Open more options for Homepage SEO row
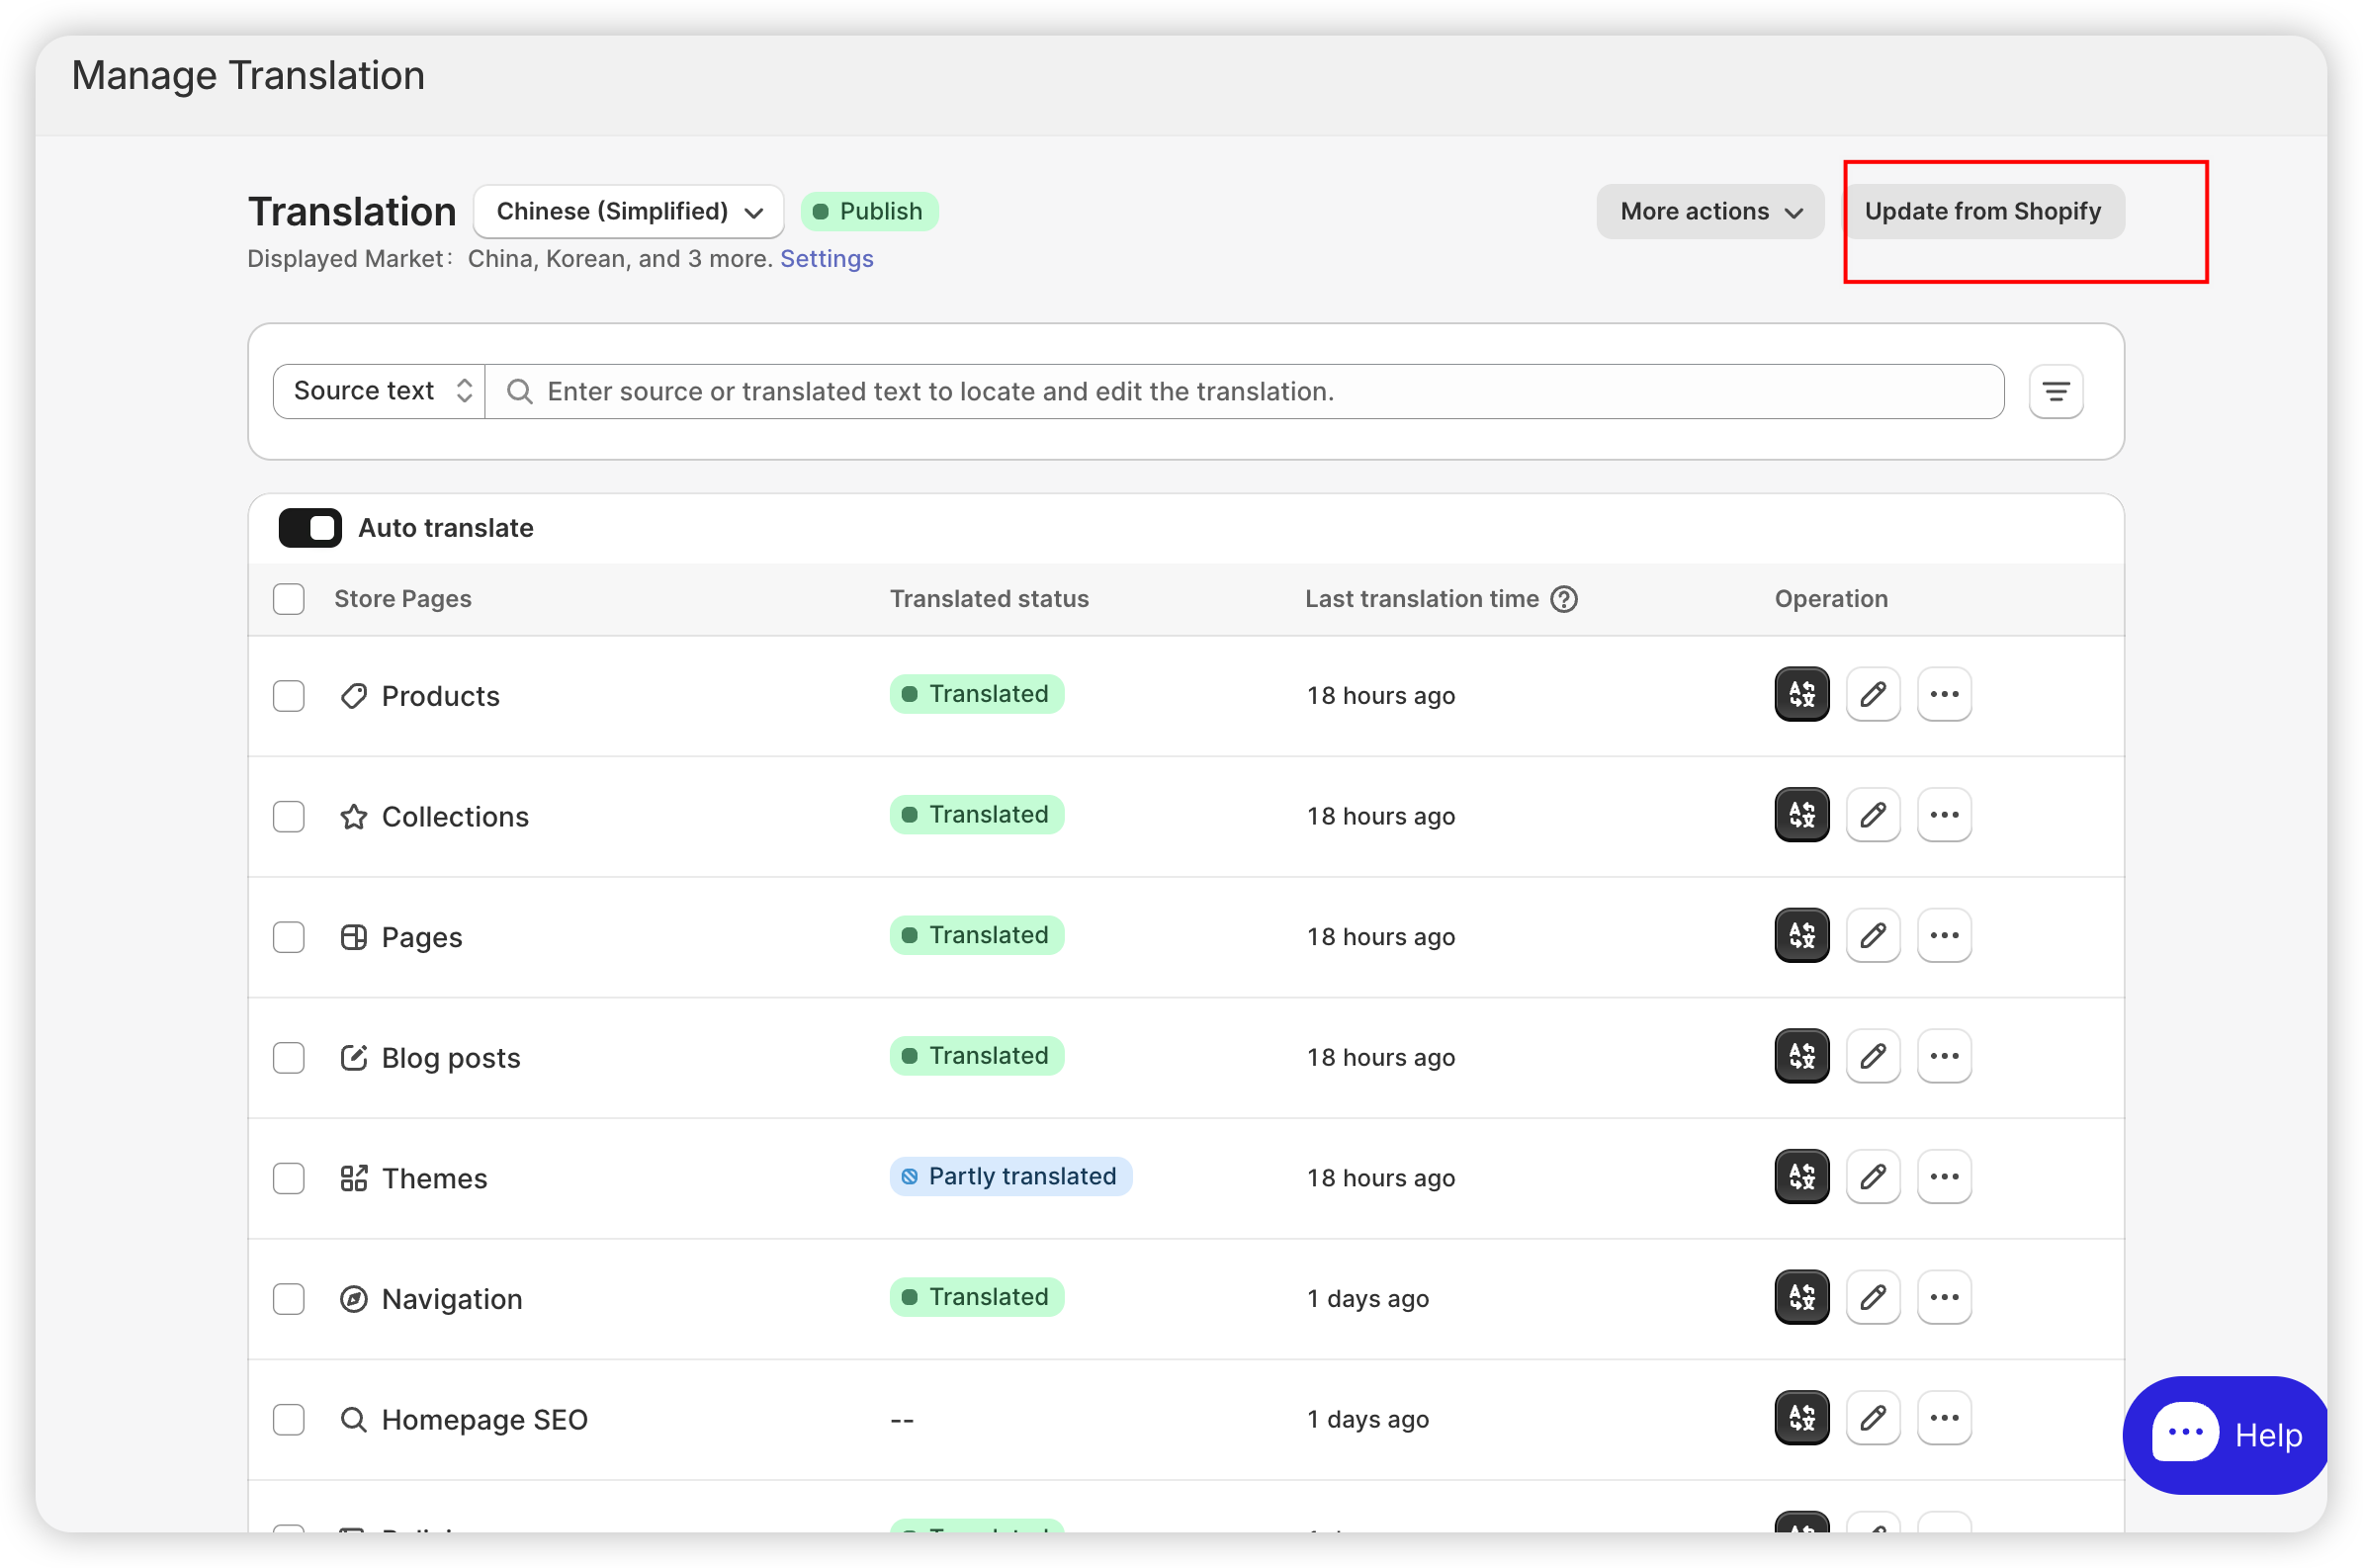The height and width of the screenshot is (1568, 2363). tap(1943, 1418)
